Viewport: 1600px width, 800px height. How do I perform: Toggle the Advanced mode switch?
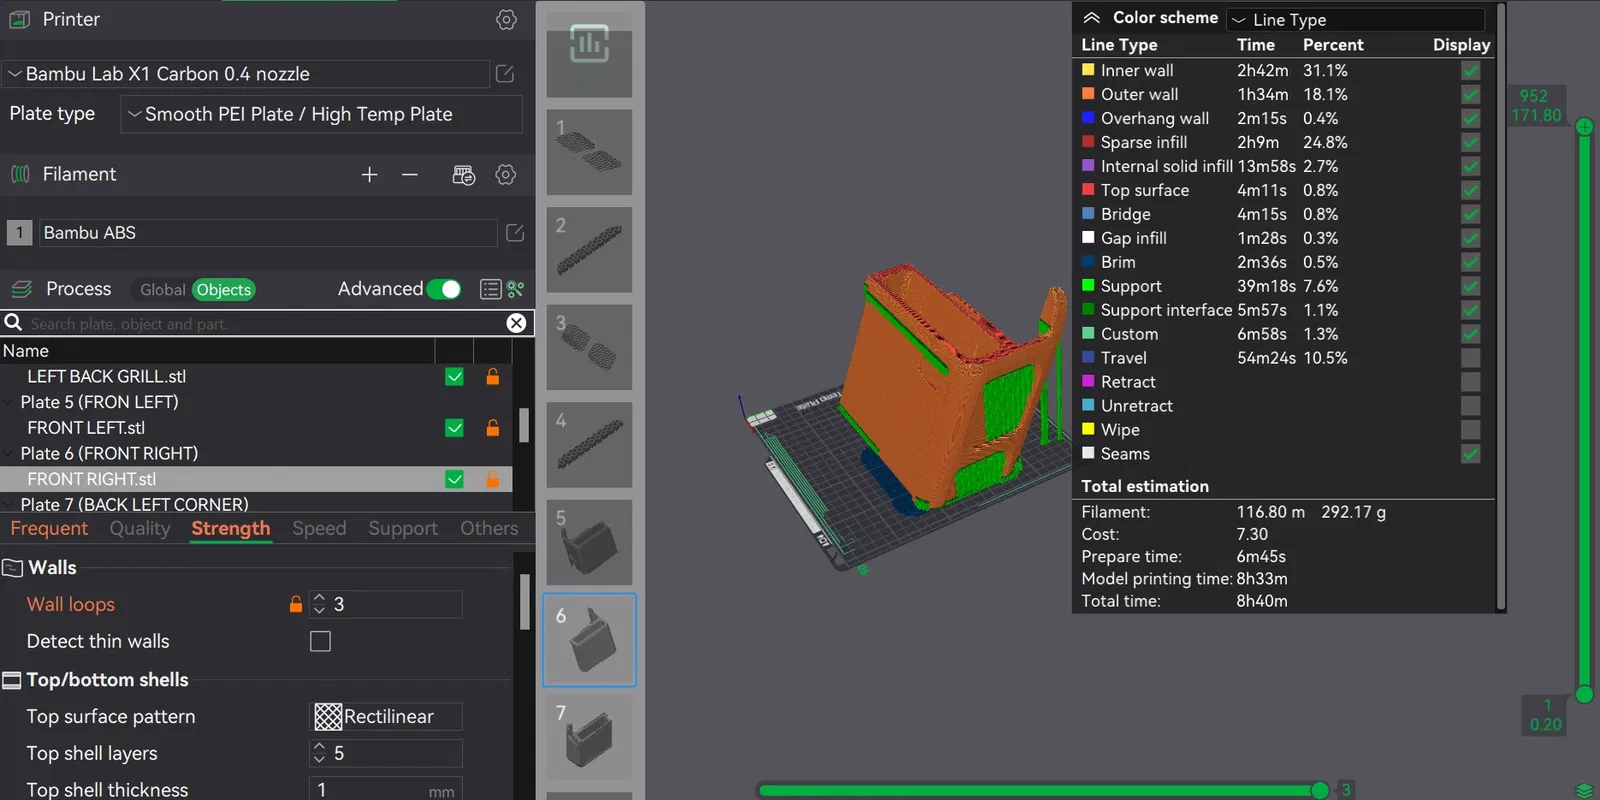point(444,289)
